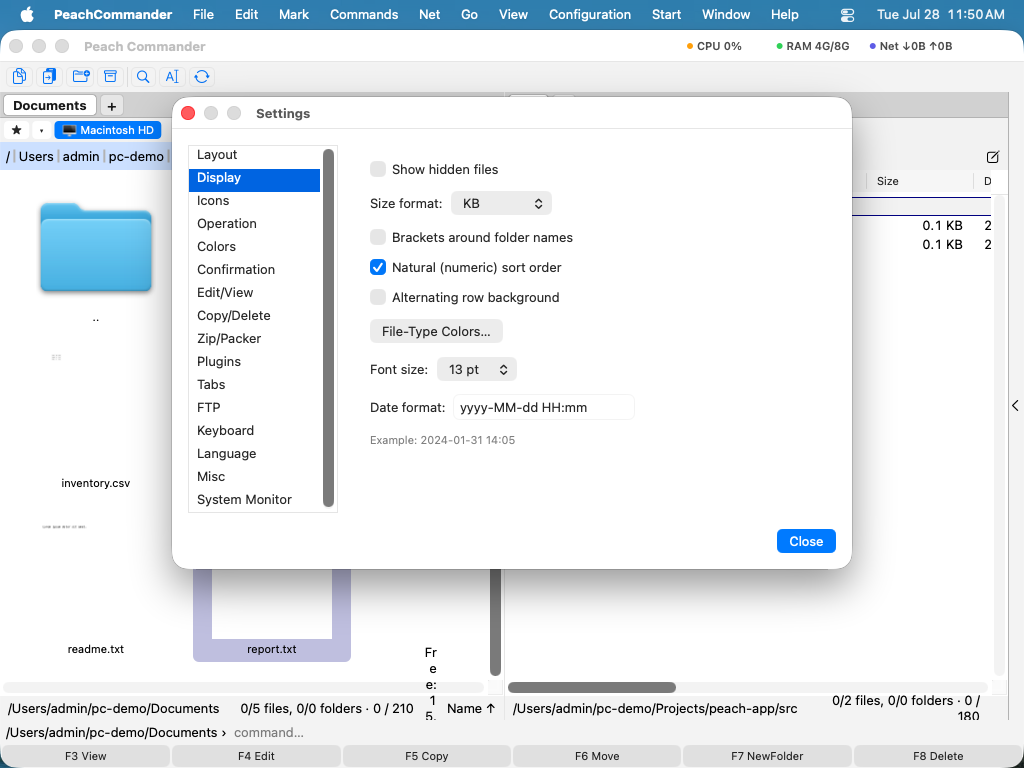Image resolution: width=1024 pixels, height=768 pixels.
Task: Click the F6 Move button
Action: (x=597, y=756)
